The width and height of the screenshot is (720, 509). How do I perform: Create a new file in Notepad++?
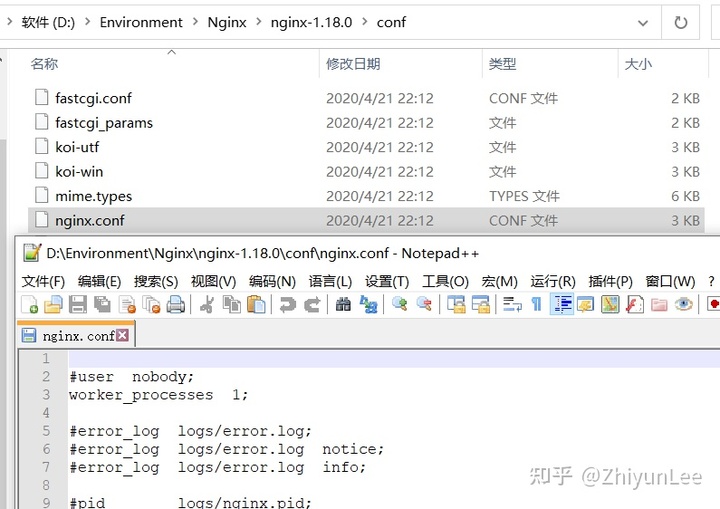point(30,305)
